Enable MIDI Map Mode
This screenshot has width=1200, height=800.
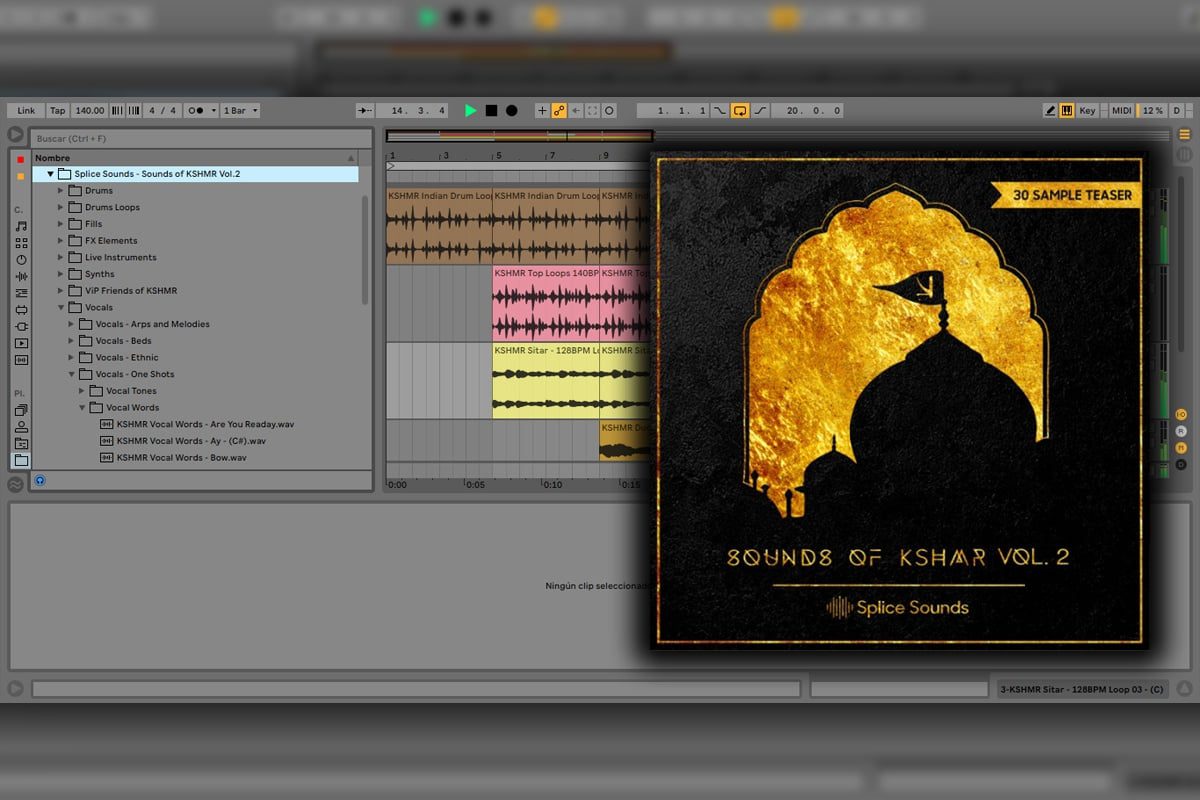[1122, 111]
